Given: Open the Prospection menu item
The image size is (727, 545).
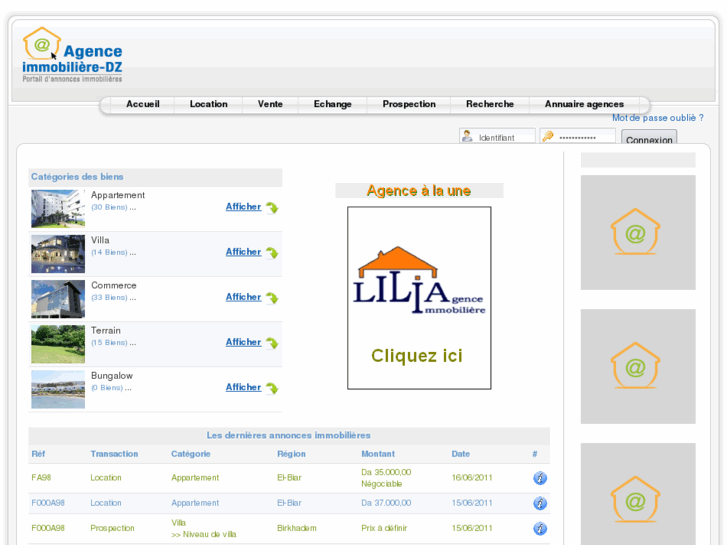Looking at the screenshot, I should 409,104.
